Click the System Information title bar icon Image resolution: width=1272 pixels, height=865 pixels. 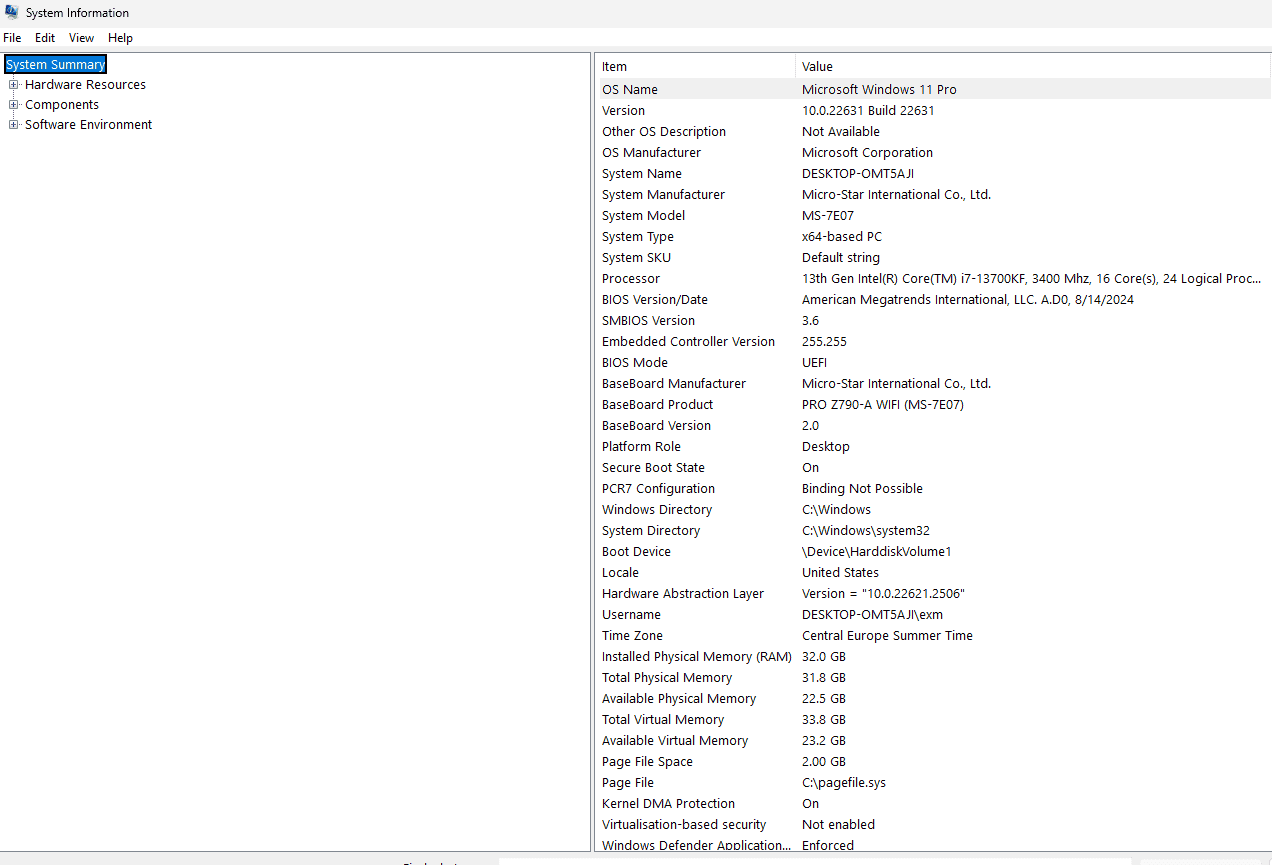click(x=11, y=13)
